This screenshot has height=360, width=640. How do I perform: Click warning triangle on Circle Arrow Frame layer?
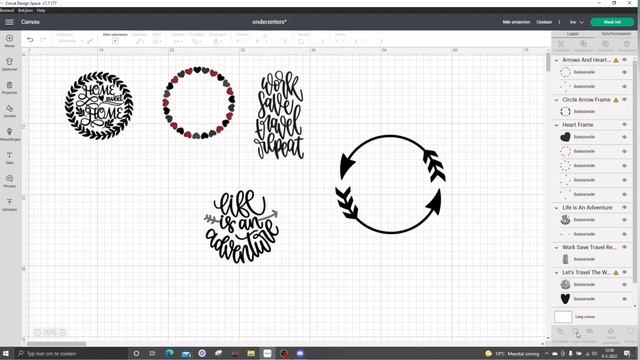point(616,100)
